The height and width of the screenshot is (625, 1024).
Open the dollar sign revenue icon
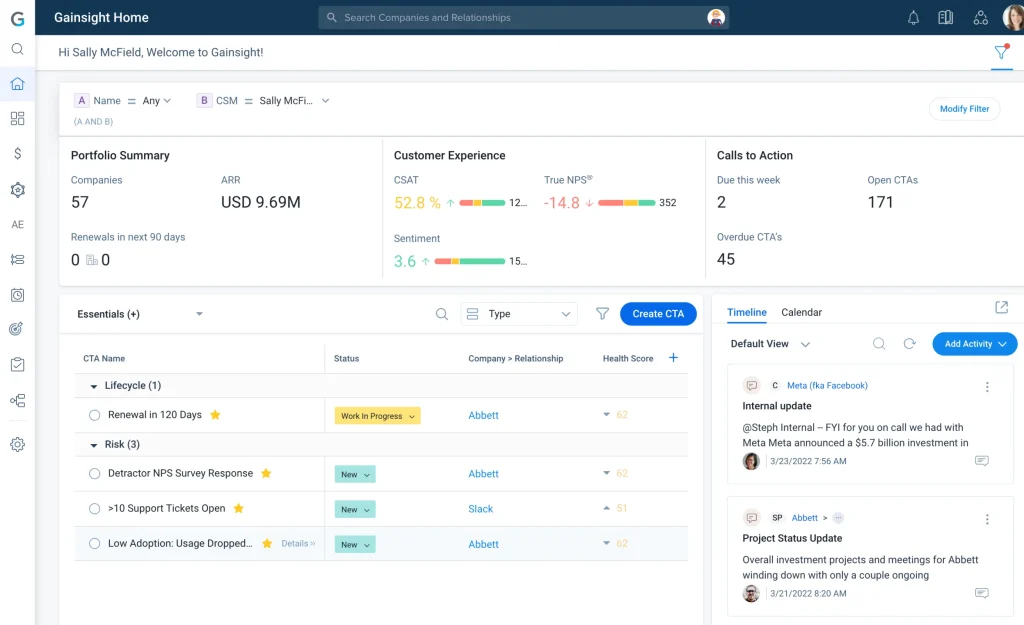18,153
